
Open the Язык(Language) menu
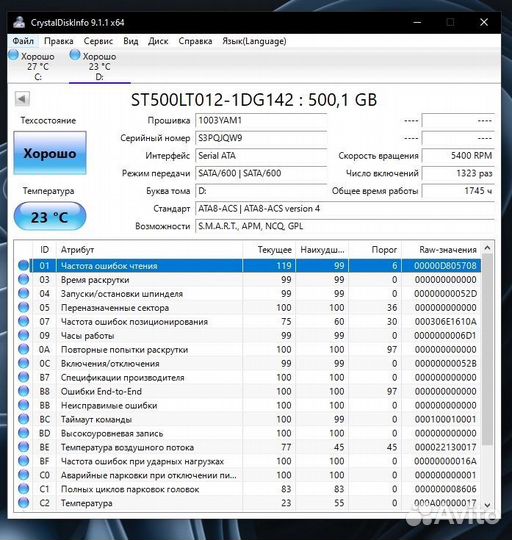pyautogui.click(x=254, y=41)
